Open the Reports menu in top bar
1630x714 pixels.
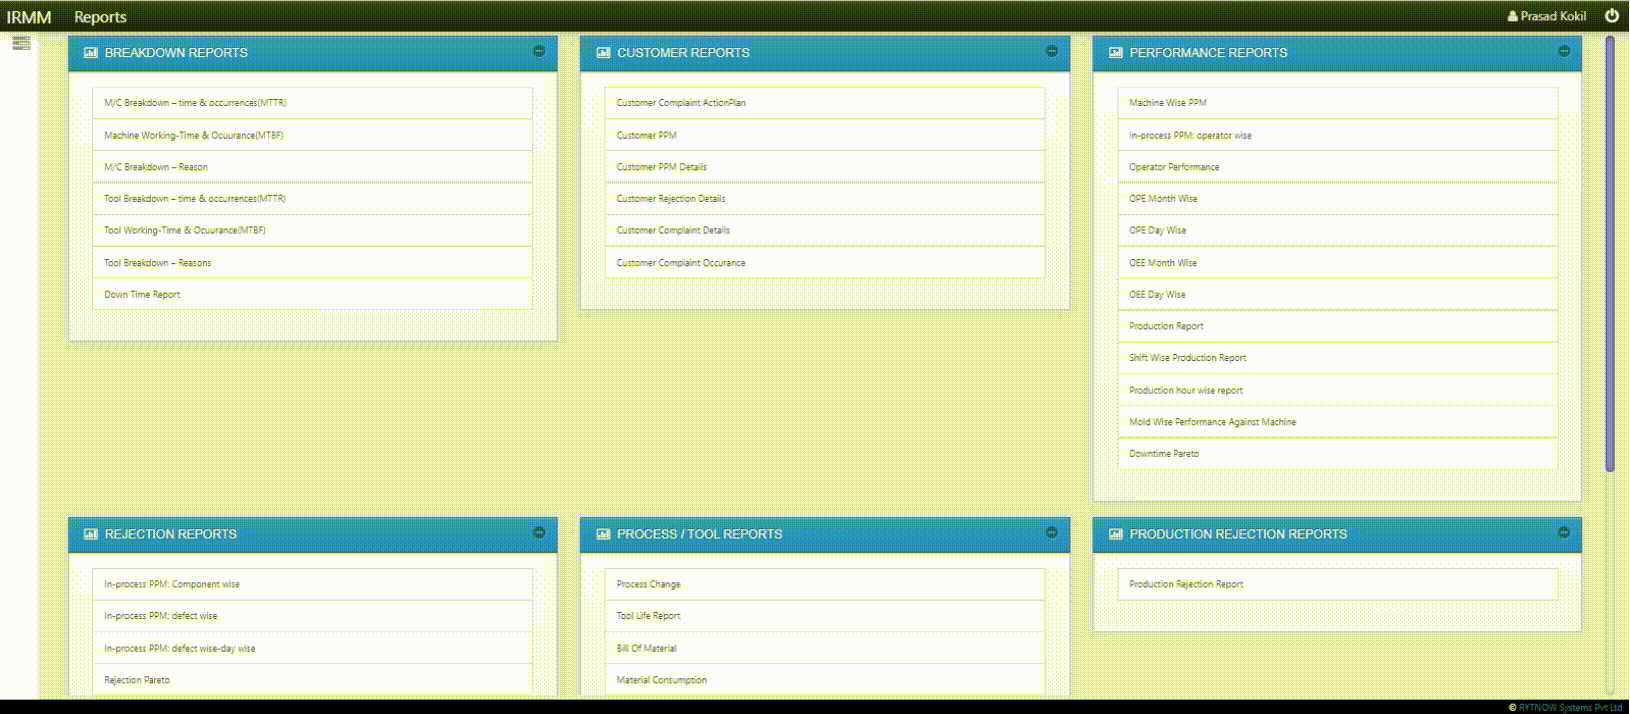coord(100,17)
